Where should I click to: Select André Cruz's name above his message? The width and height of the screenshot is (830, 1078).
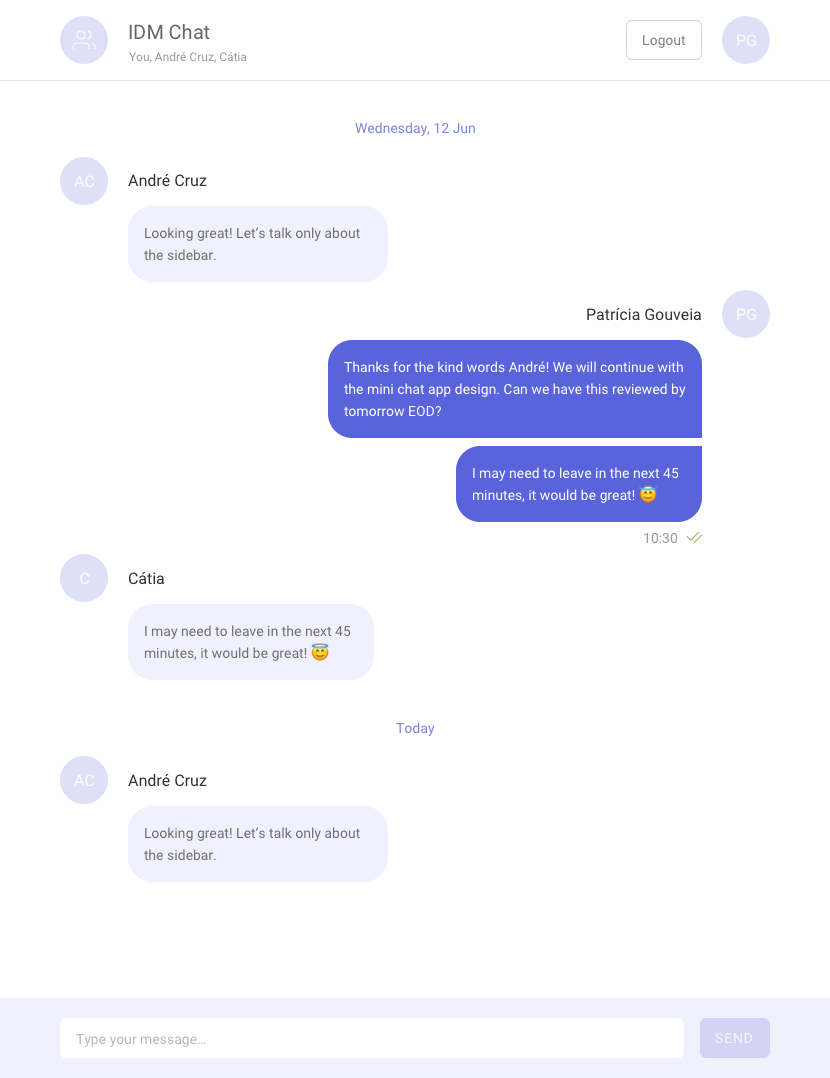coord(167,181)
